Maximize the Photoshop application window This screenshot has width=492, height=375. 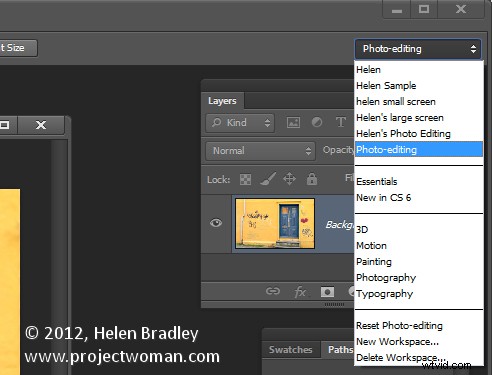(x=424, y=9)
